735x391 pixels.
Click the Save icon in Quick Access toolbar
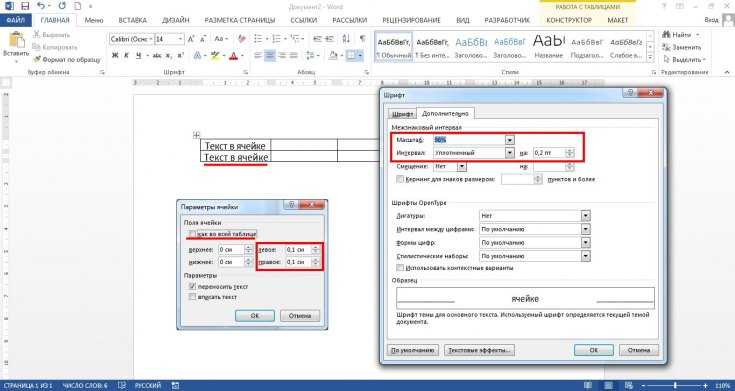[x=25, y=7]
